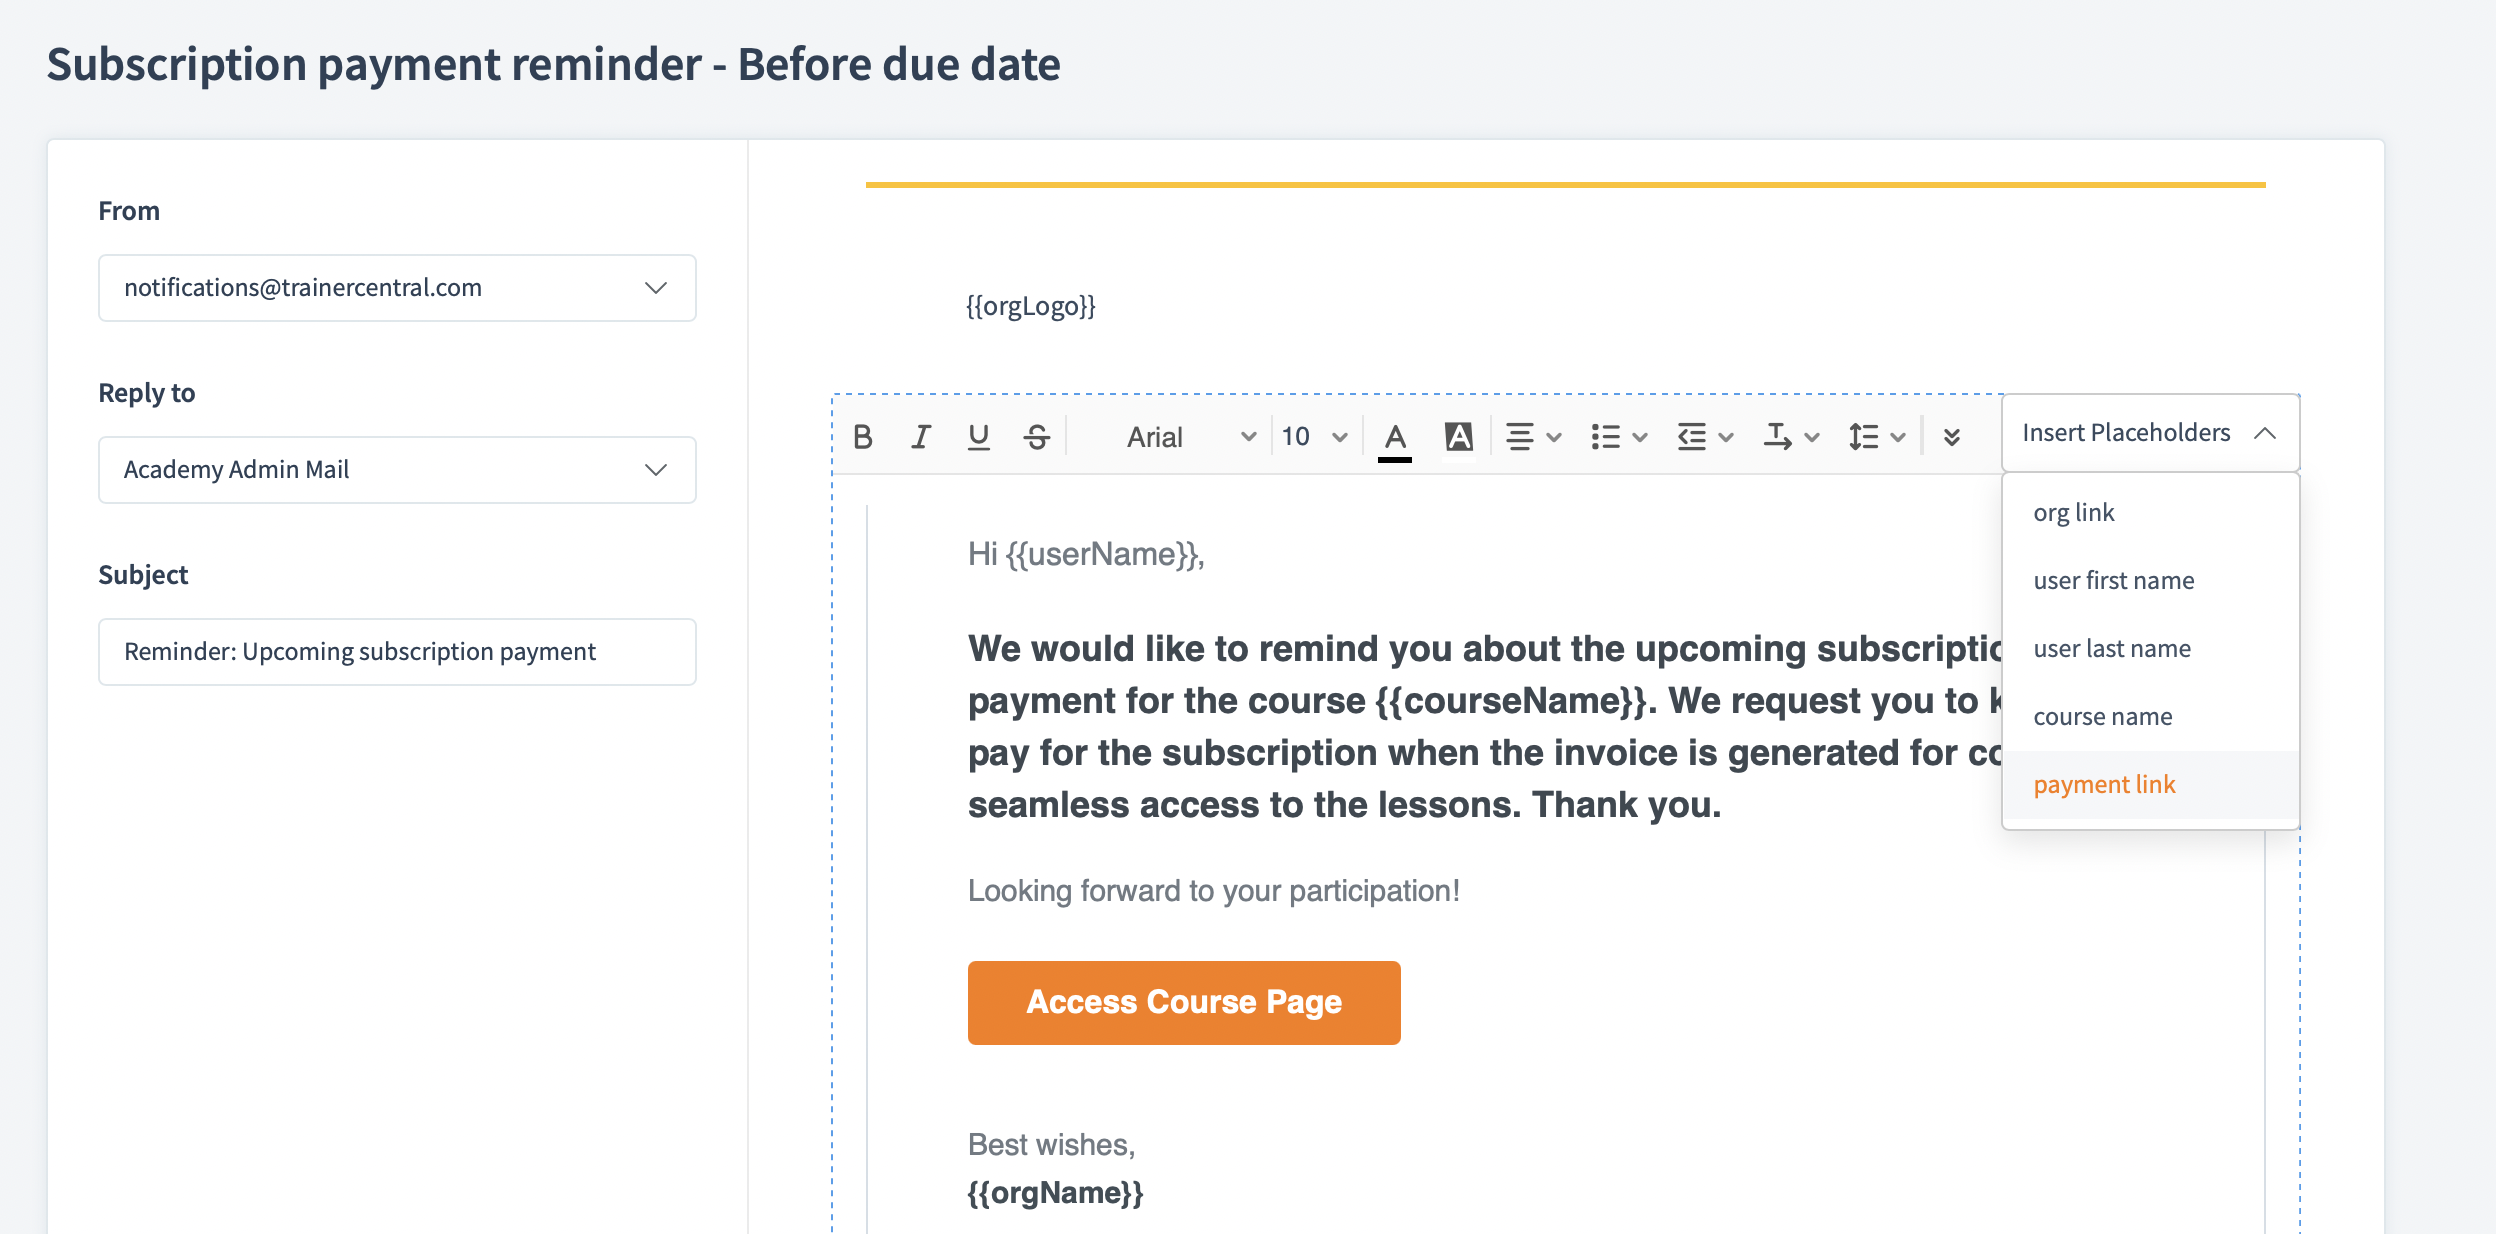Screen dimensions: 2496x1234
Task: Insert the payment link placeholder
Action: point(2104,785)
